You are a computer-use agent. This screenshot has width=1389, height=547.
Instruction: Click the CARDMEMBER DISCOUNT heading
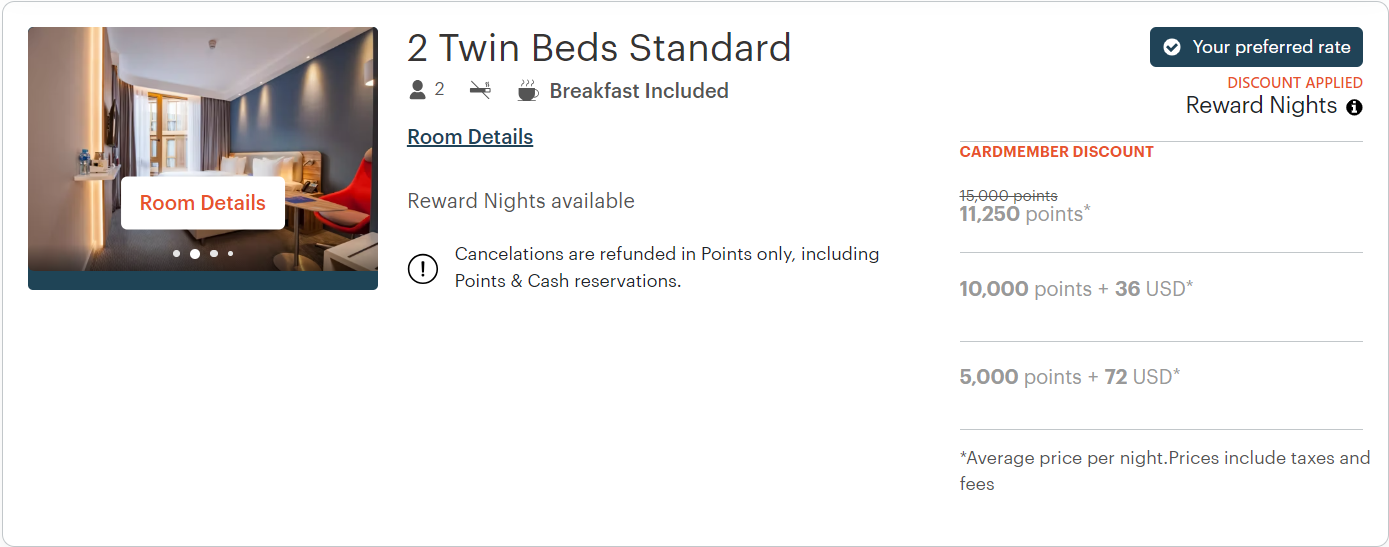tap(1056, 152)
